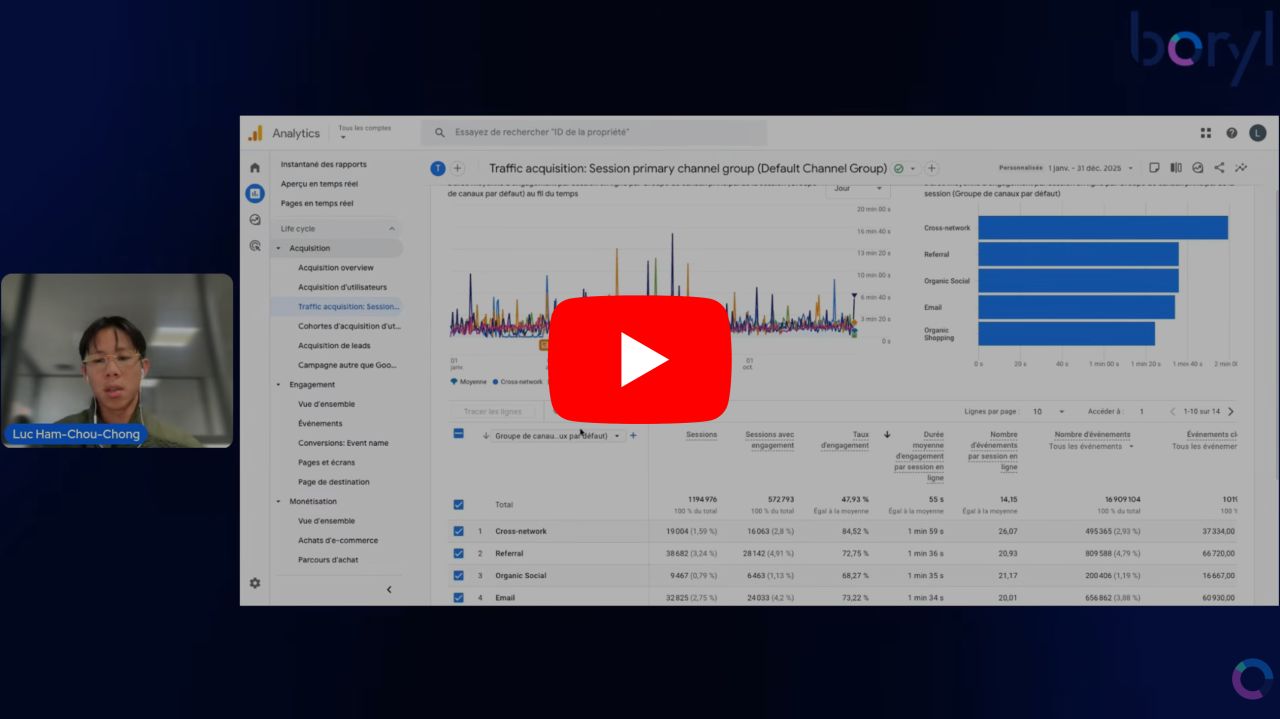This screenshot has height=719, width=1280.
Task: Open the Explore icon in the left rail
Action: pos(255,220)
